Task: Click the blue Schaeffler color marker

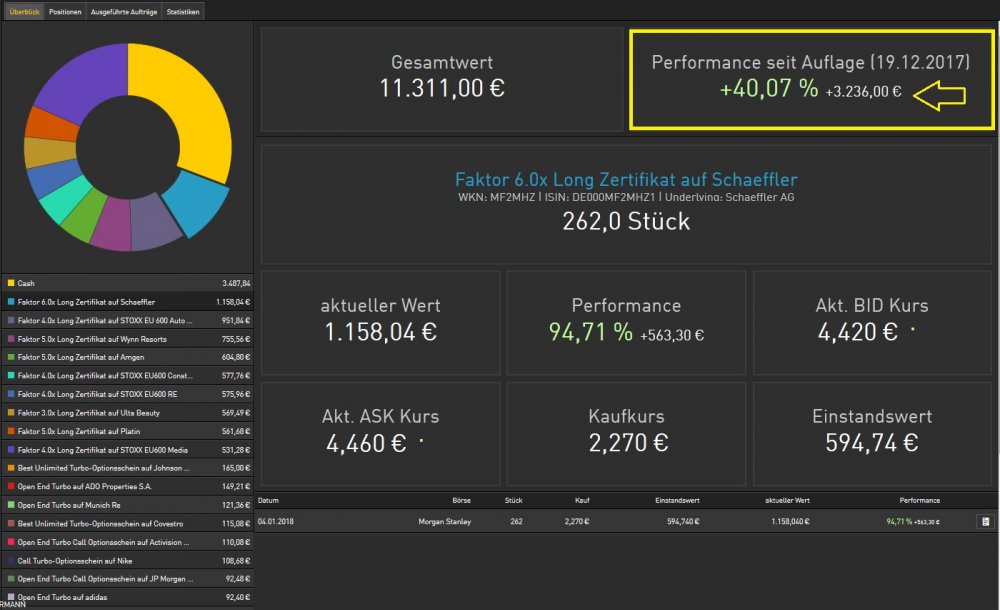Action: 10,301
